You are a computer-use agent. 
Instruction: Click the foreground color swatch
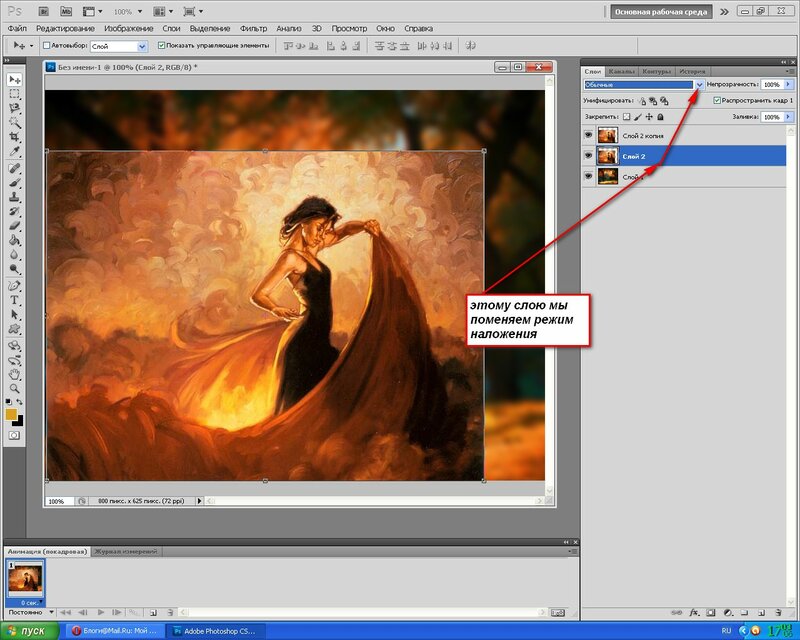pos(11,414)
